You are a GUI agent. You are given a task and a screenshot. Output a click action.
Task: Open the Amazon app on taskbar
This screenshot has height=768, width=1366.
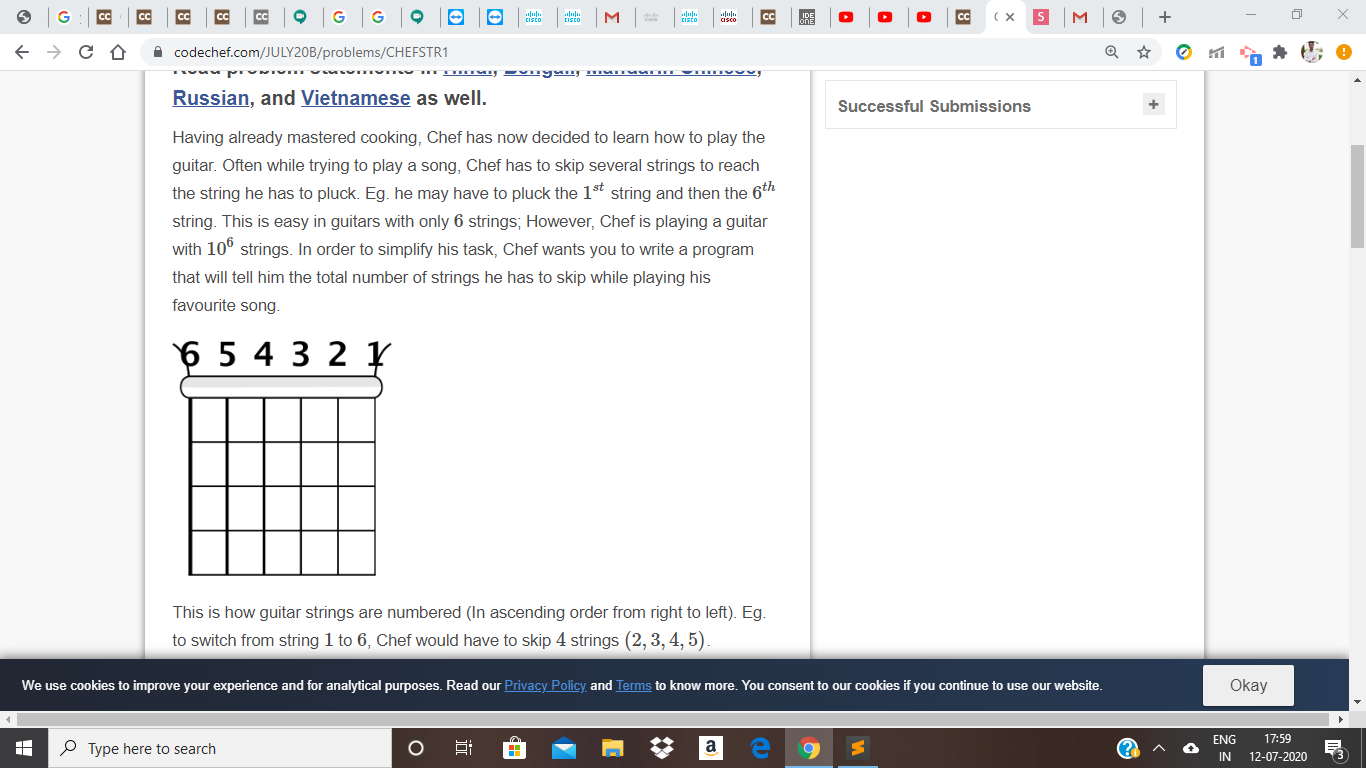711,748
